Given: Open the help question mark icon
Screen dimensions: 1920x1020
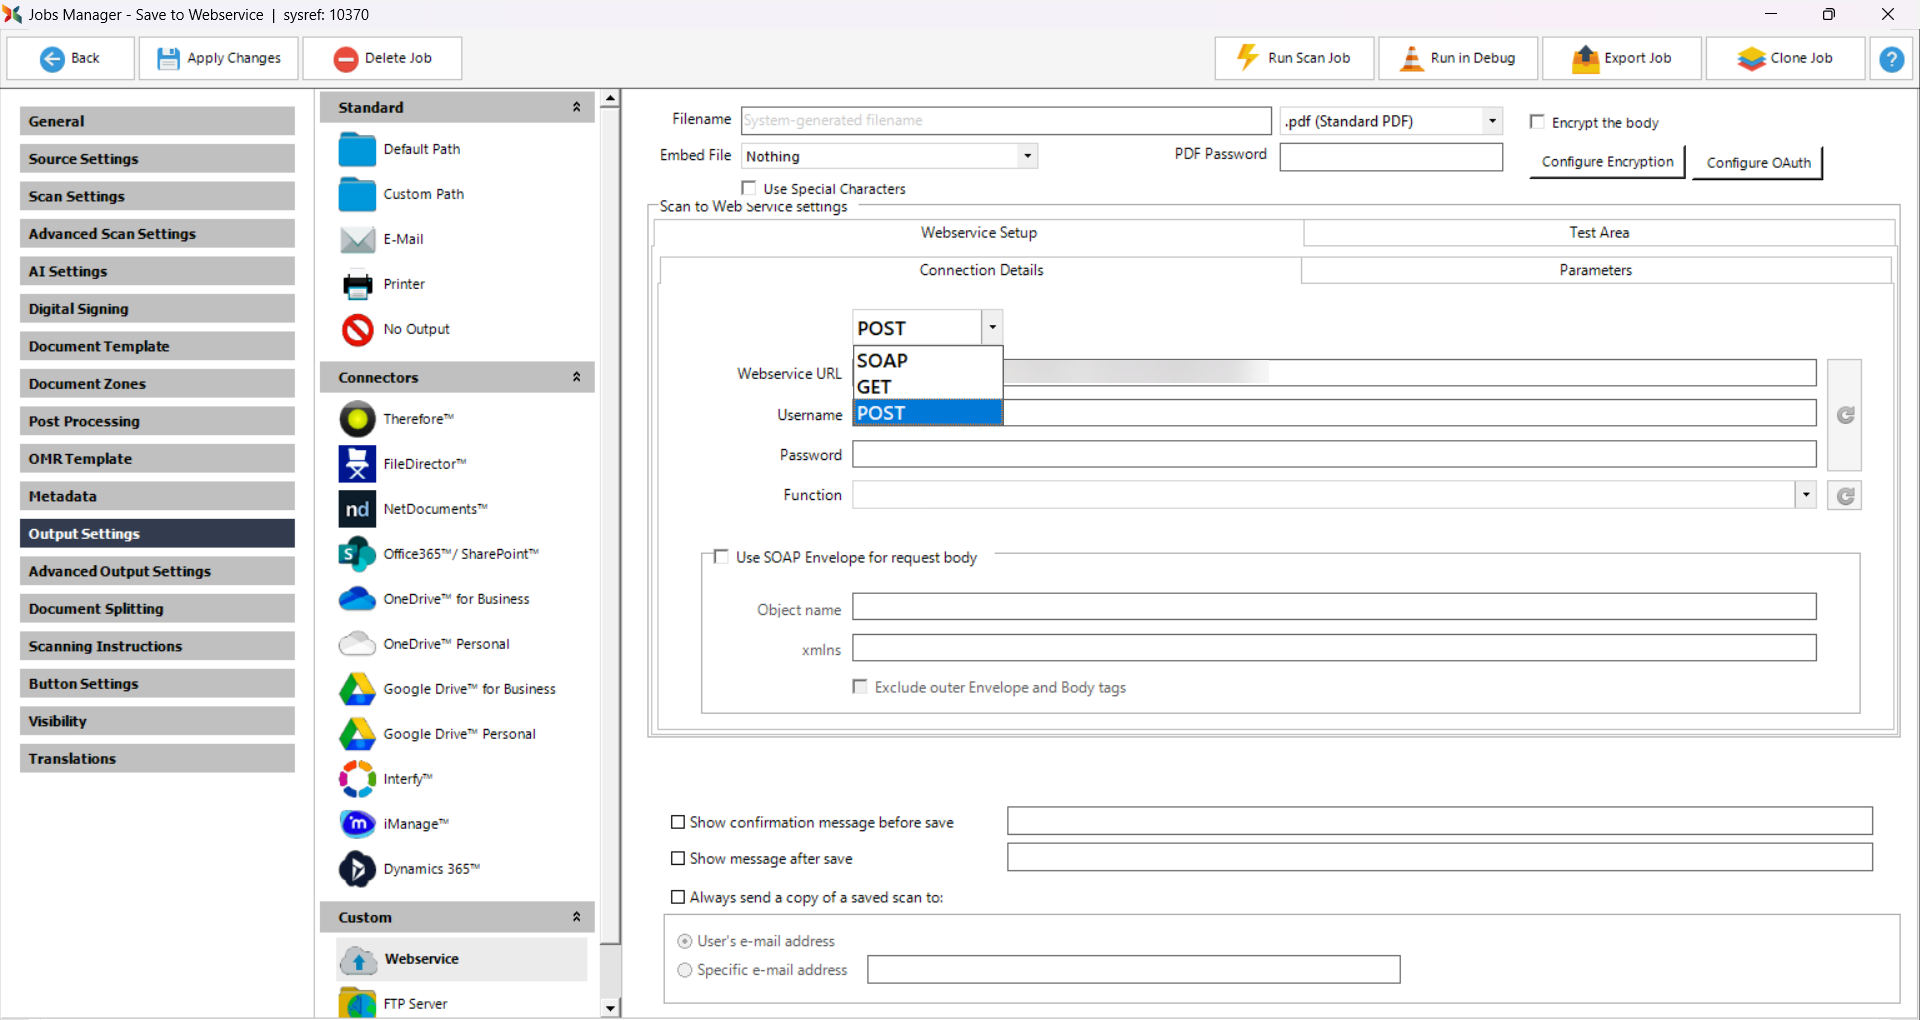Looking at the screenshot, I should 1891,59.
